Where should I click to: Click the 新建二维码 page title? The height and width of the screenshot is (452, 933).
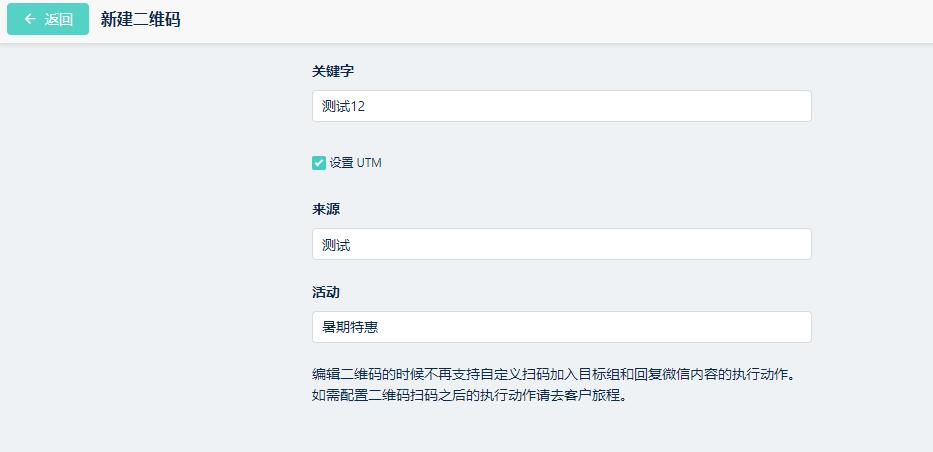pyautogui.click(x=140, y=19)
